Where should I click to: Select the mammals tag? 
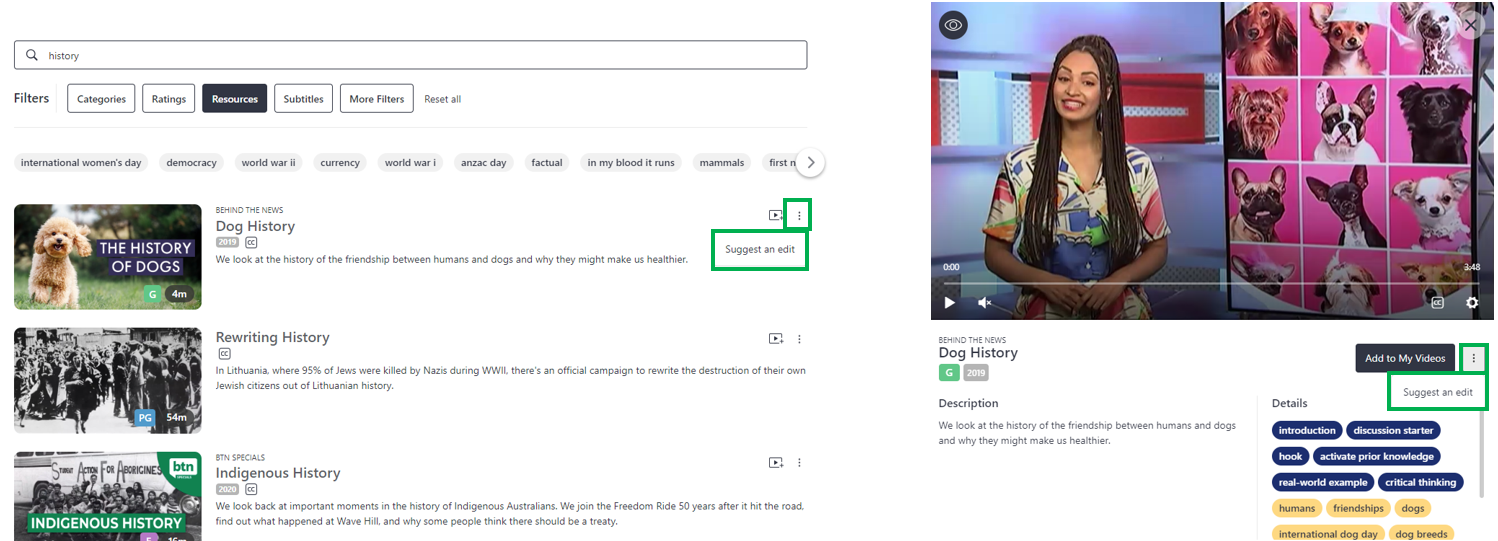(722, 162)
